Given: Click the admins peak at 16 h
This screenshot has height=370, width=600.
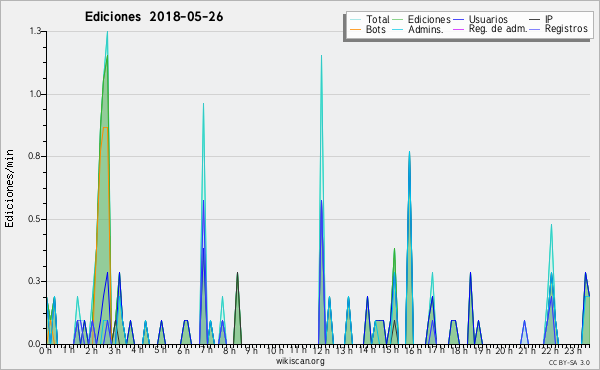Looking at the screenshot, I should point(409,152).
